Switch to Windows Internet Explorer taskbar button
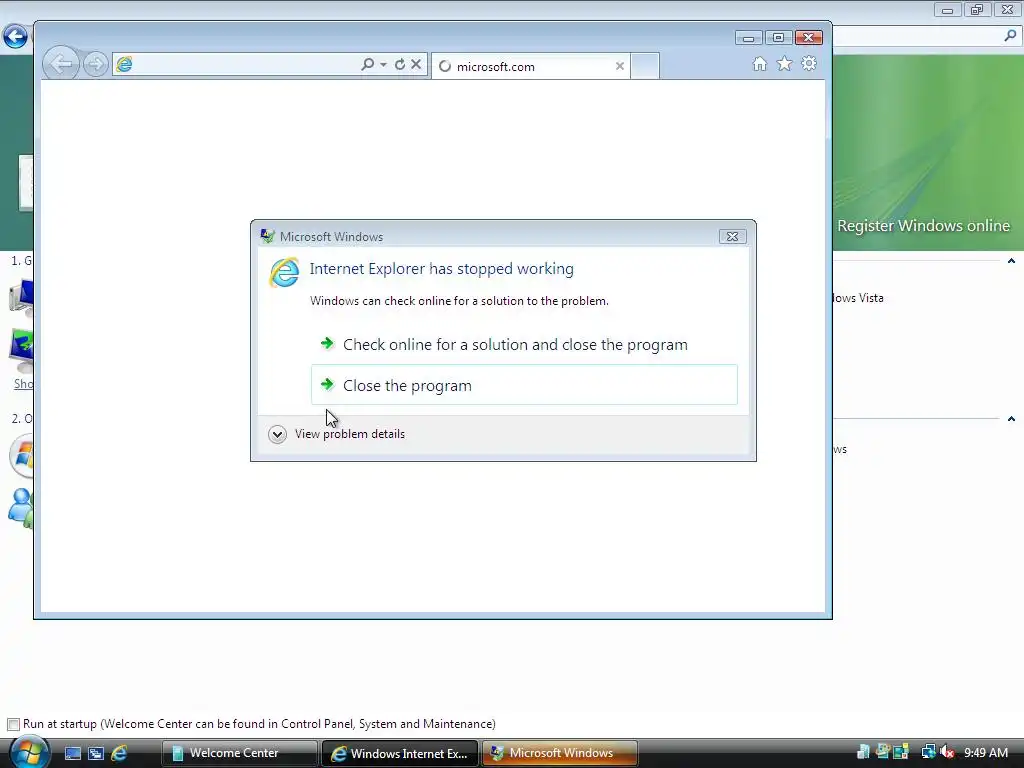 400,753
